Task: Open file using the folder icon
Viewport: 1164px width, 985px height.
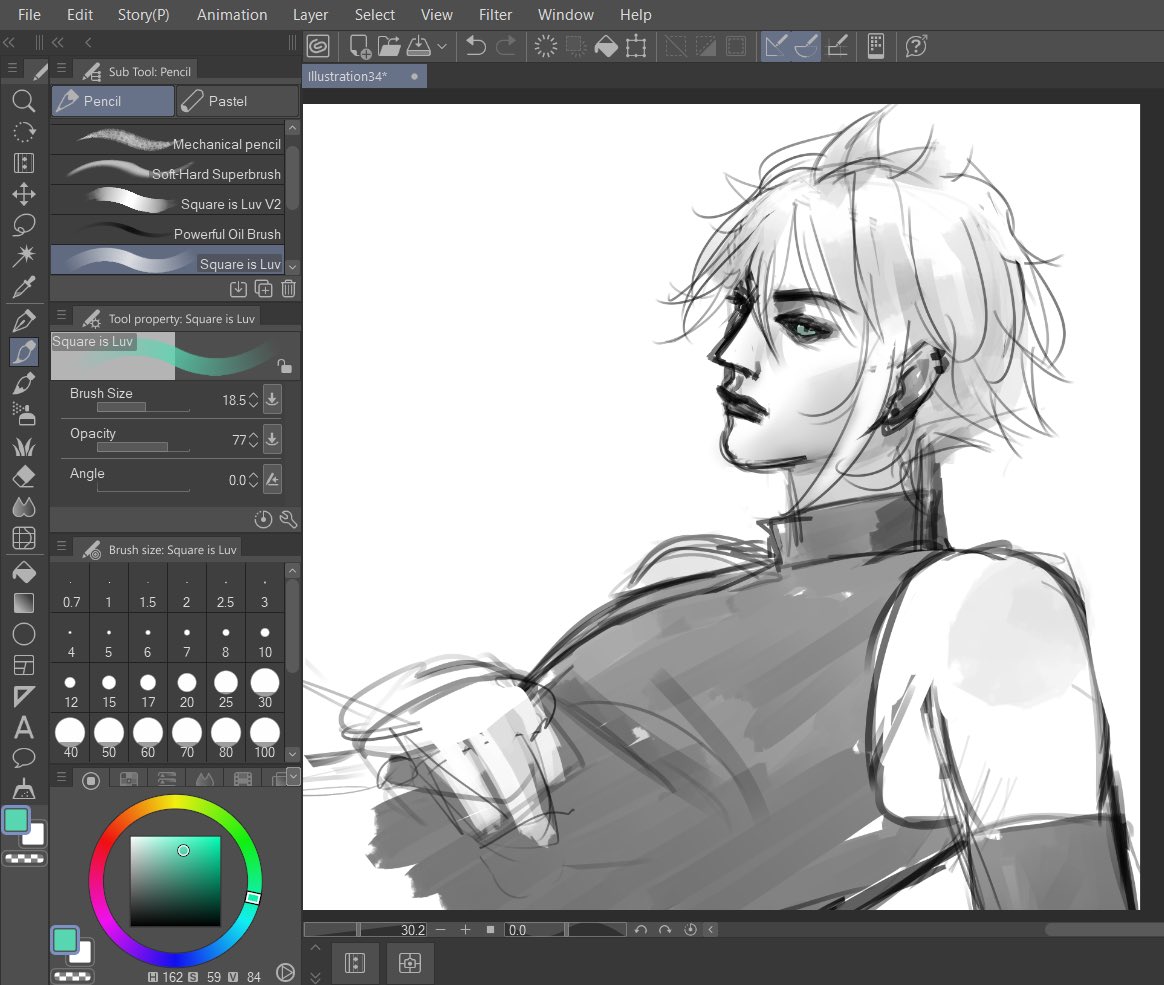Action: click(x=389, y=46)
